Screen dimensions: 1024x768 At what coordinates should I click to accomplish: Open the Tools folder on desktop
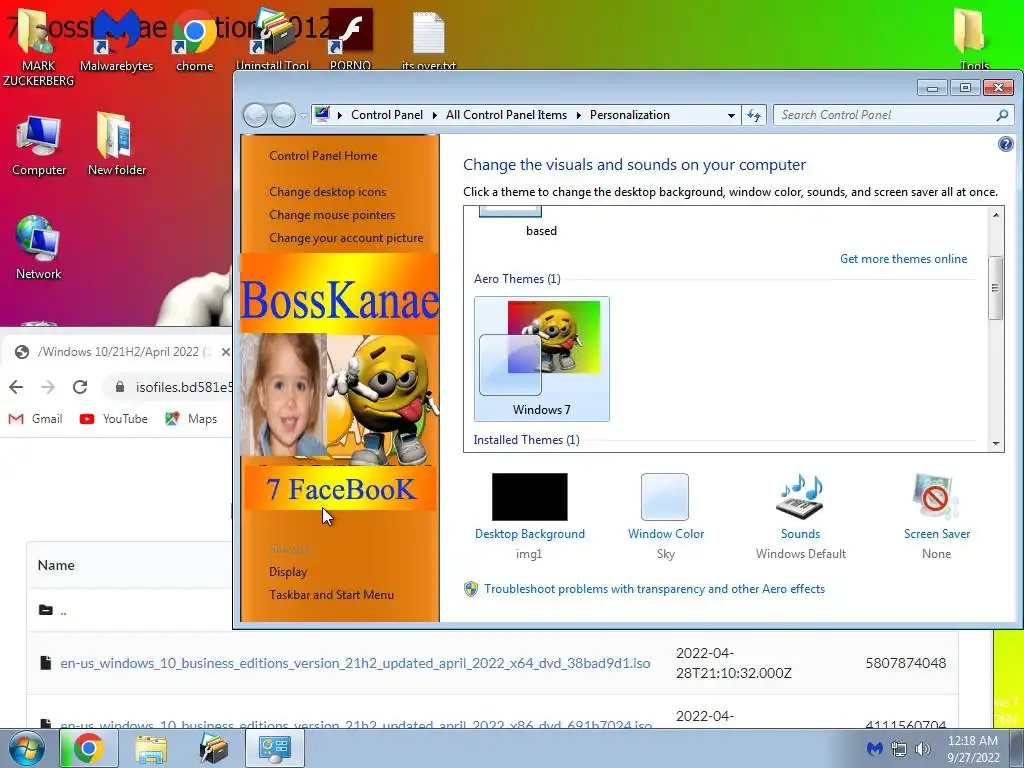pos(973,39)
